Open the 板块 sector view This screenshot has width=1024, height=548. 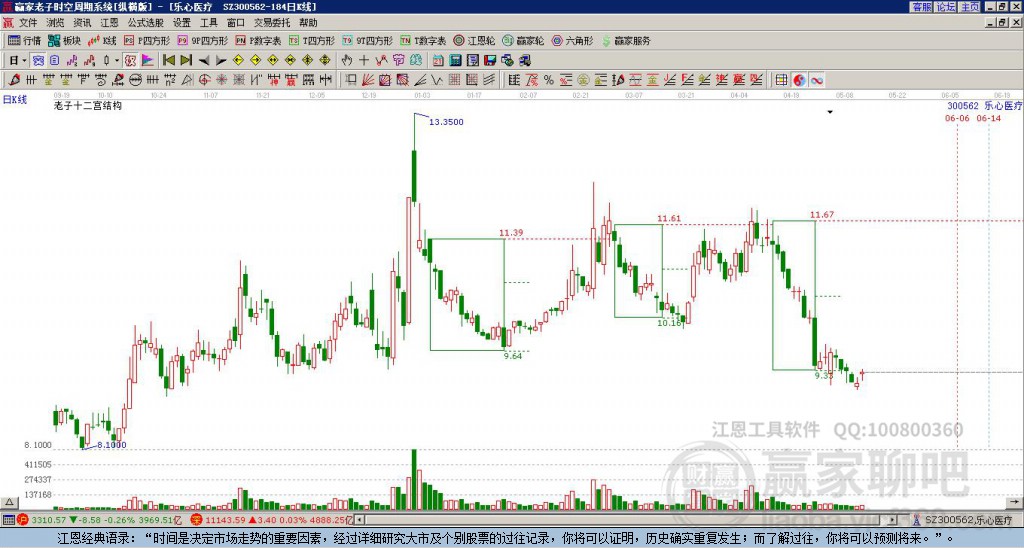[65, 40]
